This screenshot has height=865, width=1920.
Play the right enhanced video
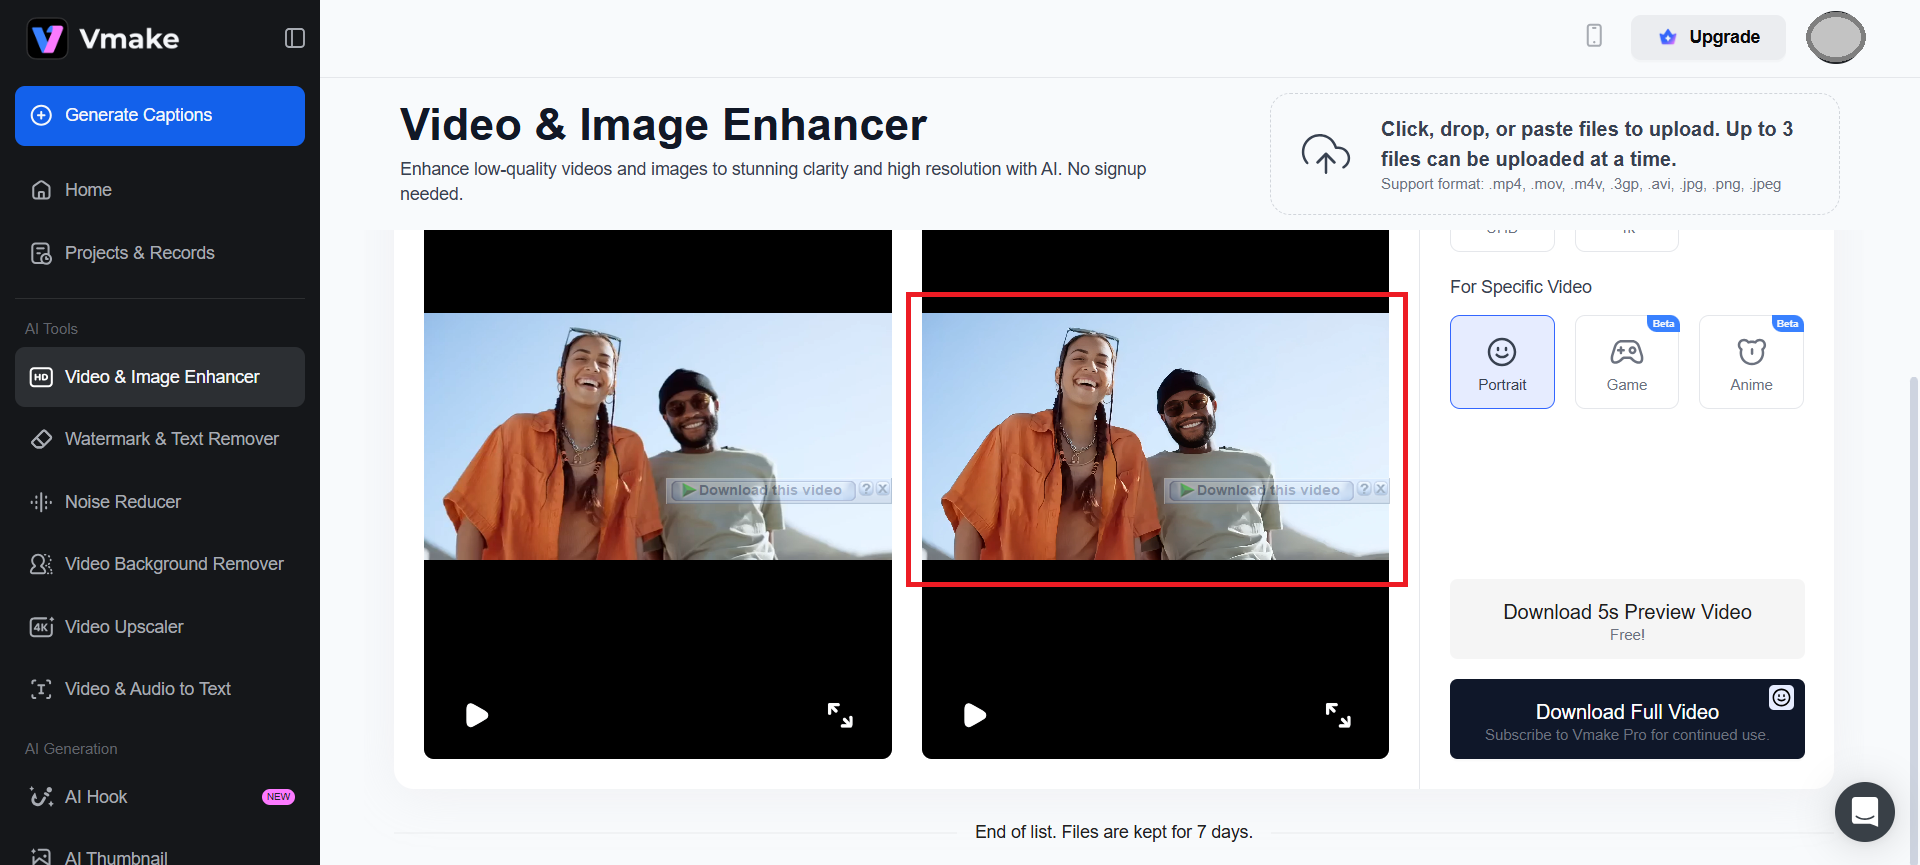pyautogui.click(x=975, y=715)
